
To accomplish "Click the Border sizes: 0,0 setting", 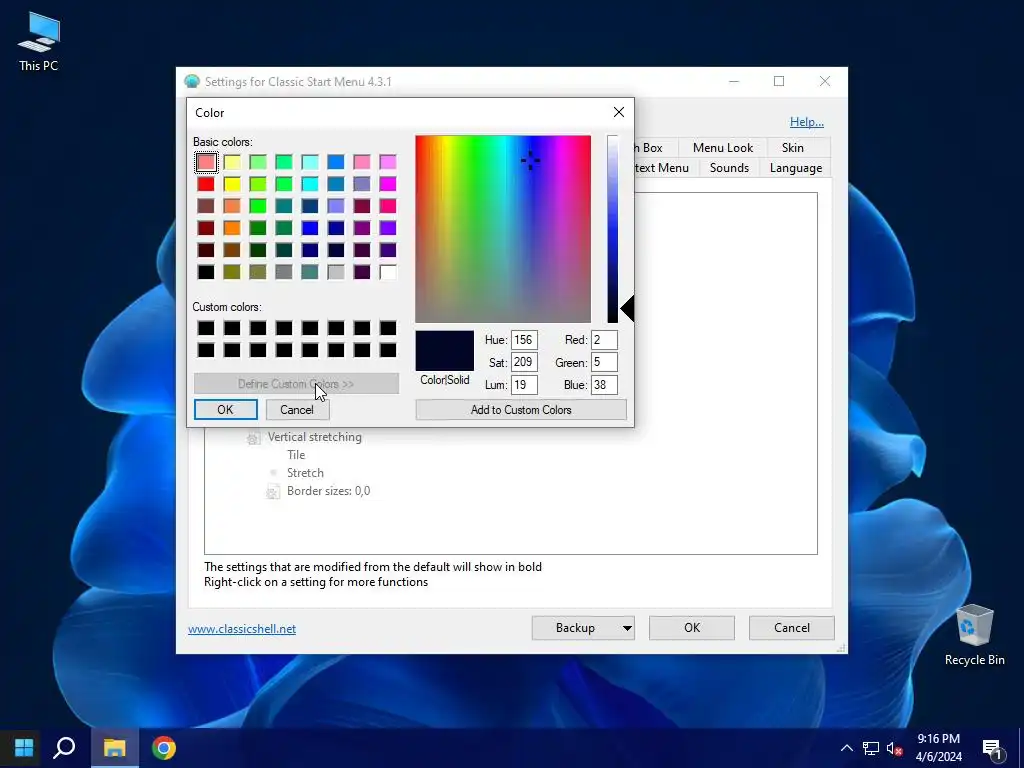I will (328, 491).
